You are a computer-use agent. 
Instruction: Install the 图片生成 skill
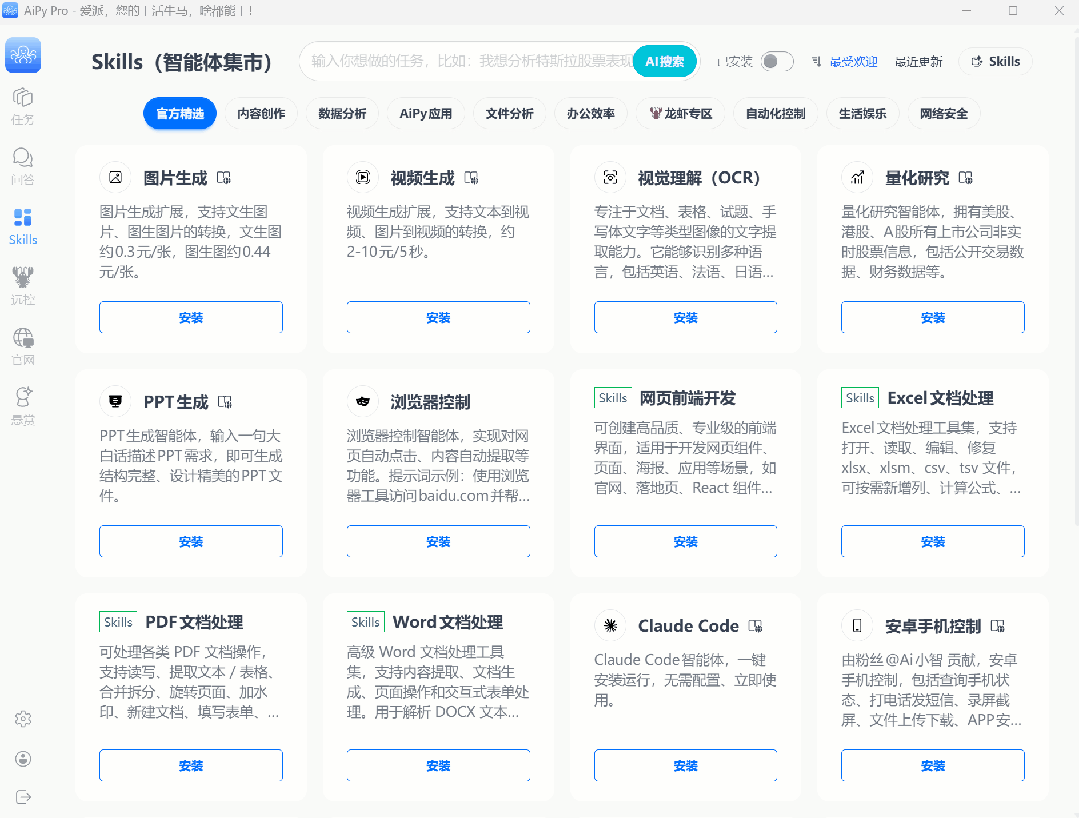click(x=191, y=317)
